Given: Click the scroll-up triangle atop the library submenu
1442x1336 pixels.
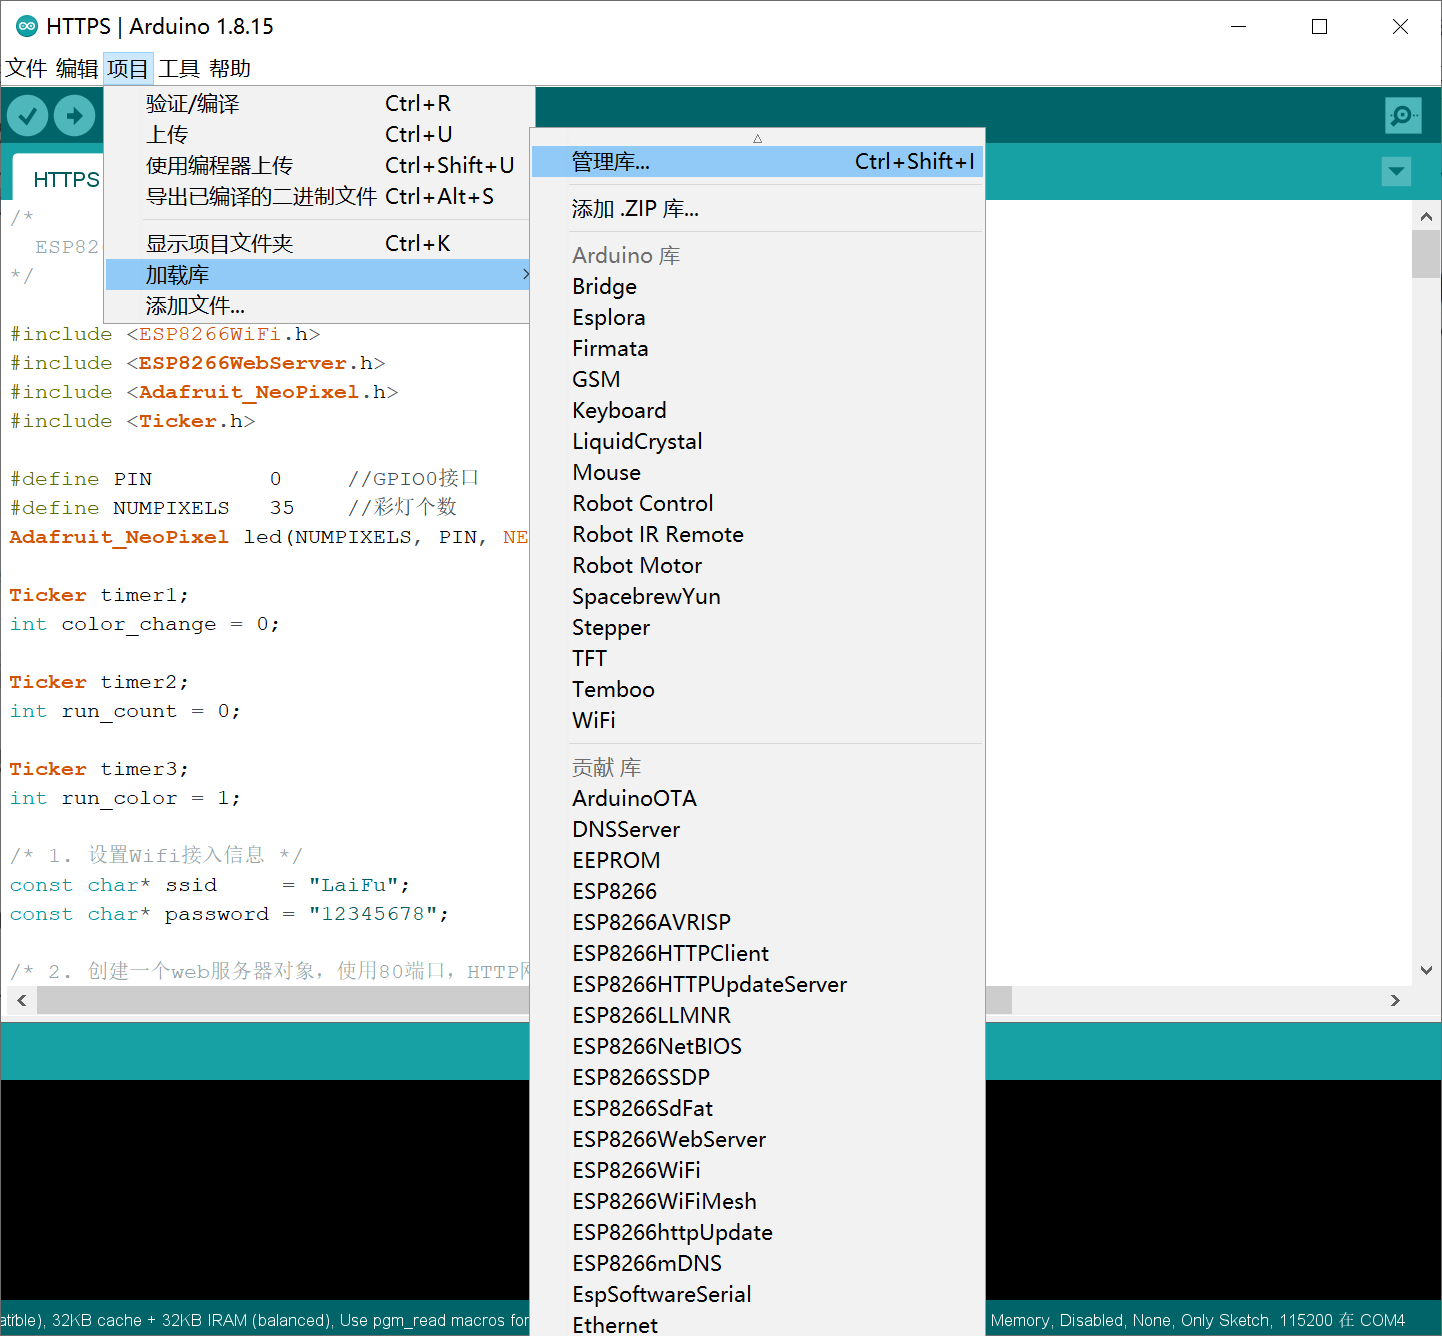Looking at the screenshot, I should pyautogui.click(x=757, y=138).
